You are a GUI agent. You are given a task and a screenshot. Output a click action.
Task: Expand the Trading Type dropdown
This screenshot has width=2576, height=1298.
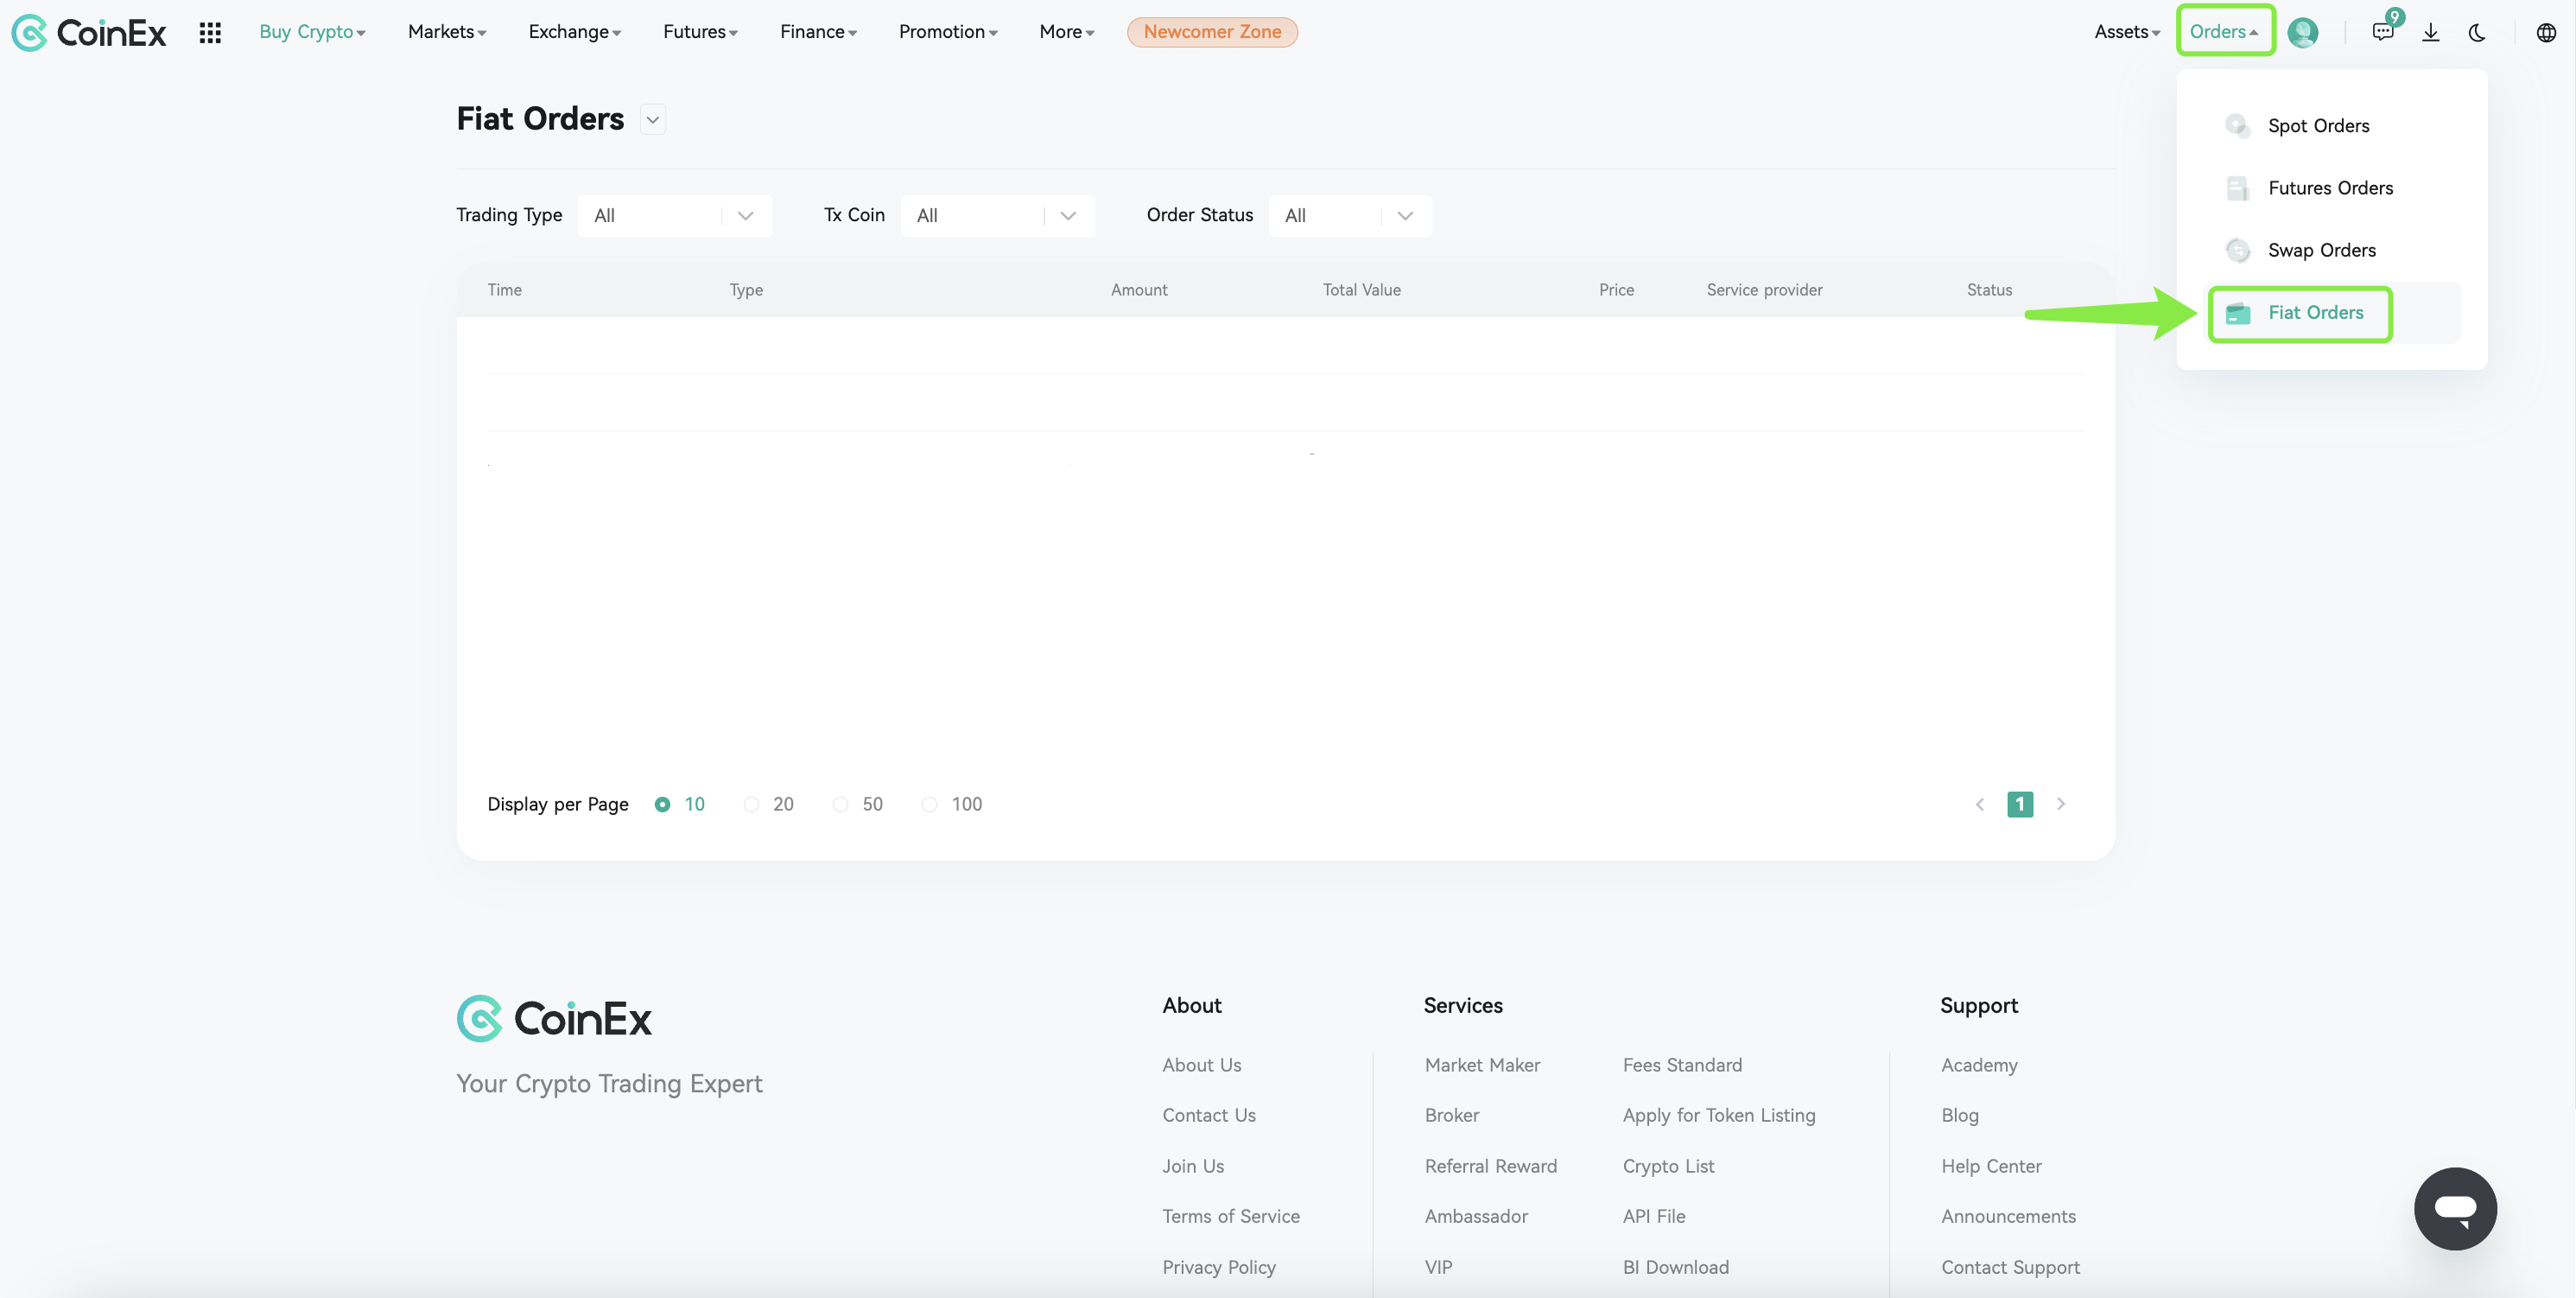tap(674, 215)
